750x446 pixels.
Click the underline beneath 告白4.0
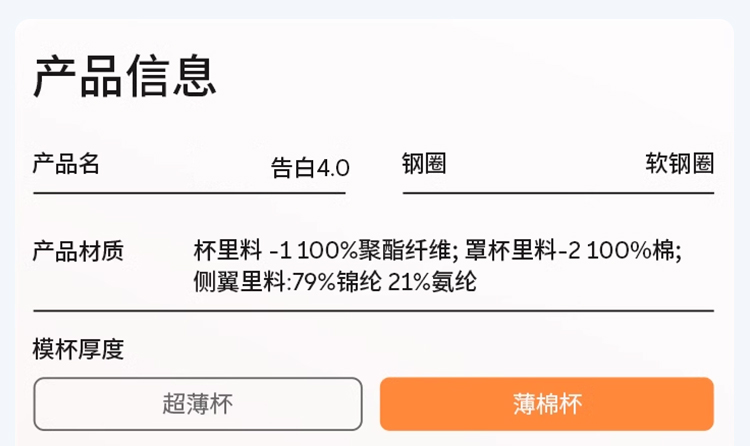pyautogui.click(x=189, y=191)
